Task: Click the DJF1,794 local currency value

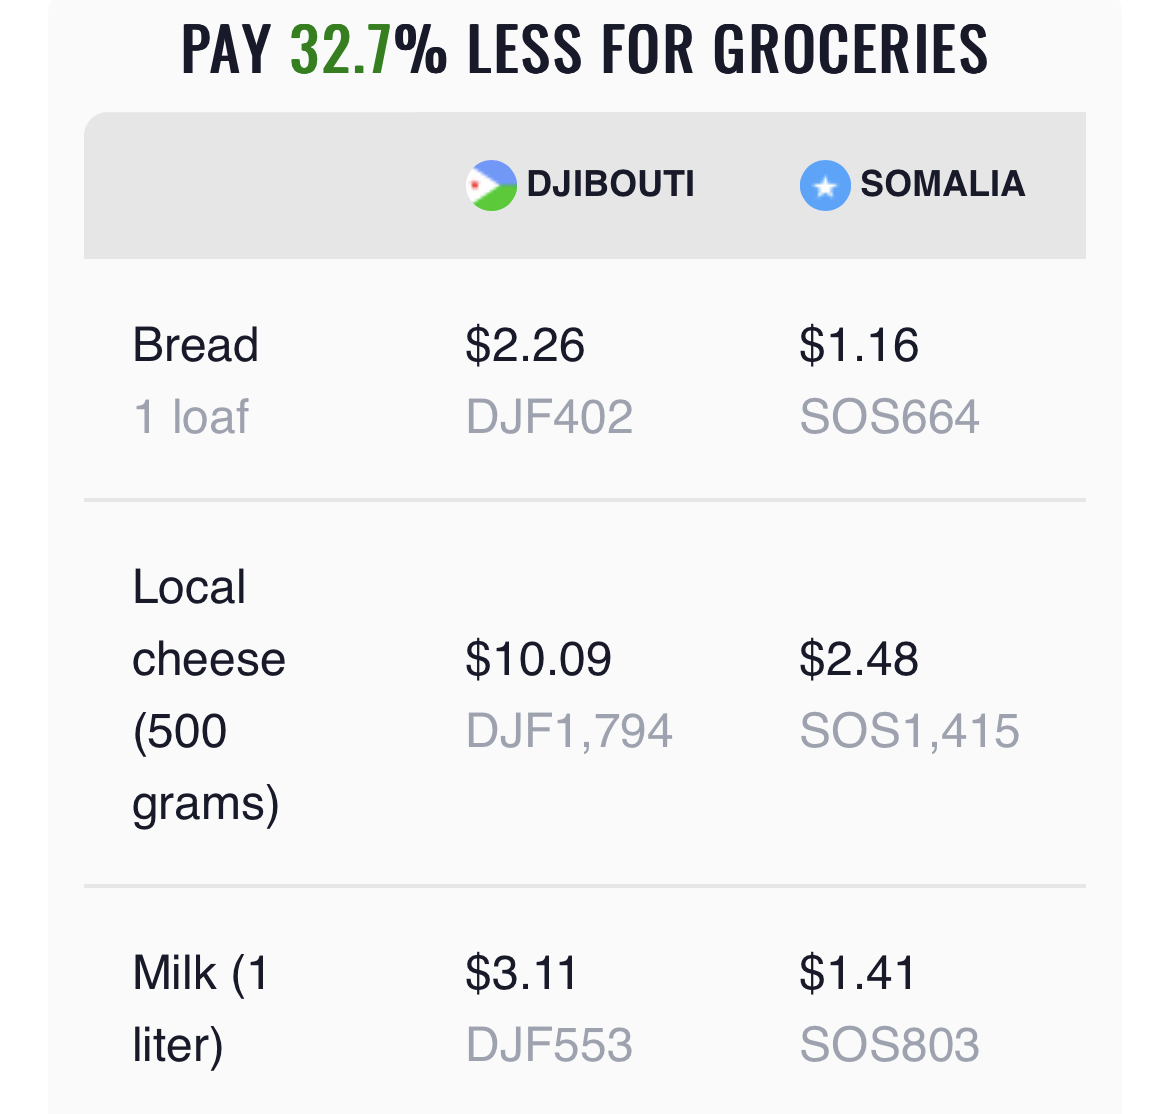Action: pyautogui.click(x=569, y=730)
